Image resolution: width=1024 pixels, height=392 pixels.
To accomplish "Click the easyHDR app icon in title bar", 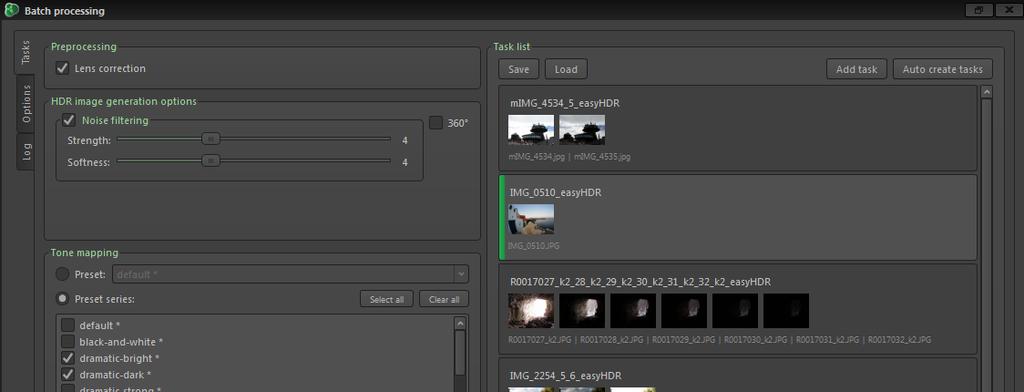I will pos(12,10).
